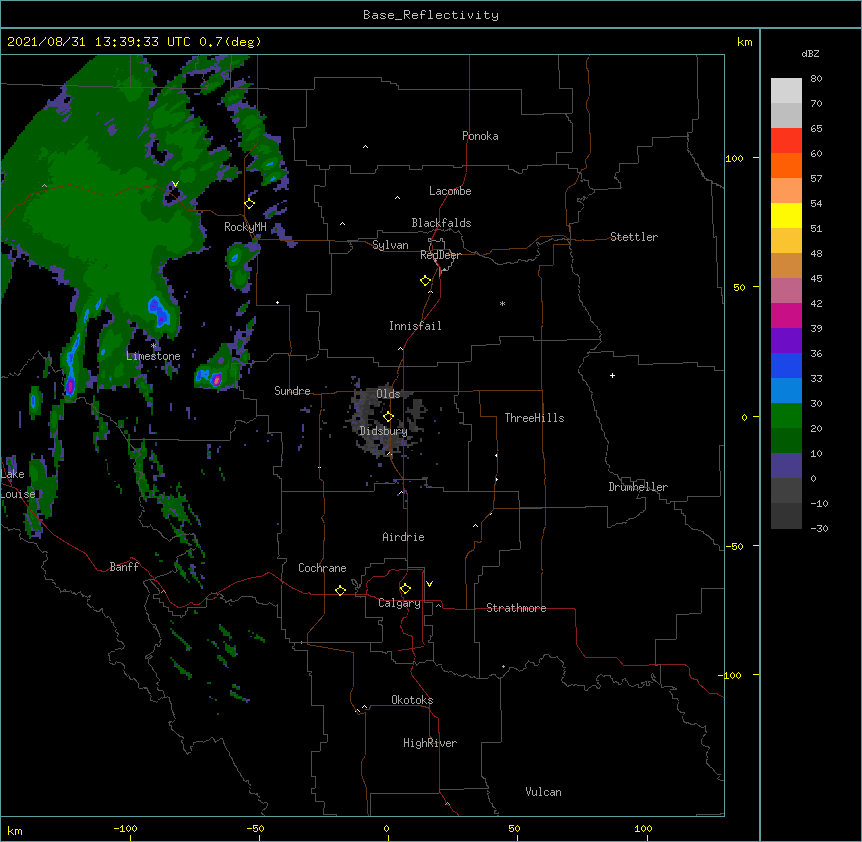Click the dusty pink 45-42 dBZ swatch

point(786,291)
